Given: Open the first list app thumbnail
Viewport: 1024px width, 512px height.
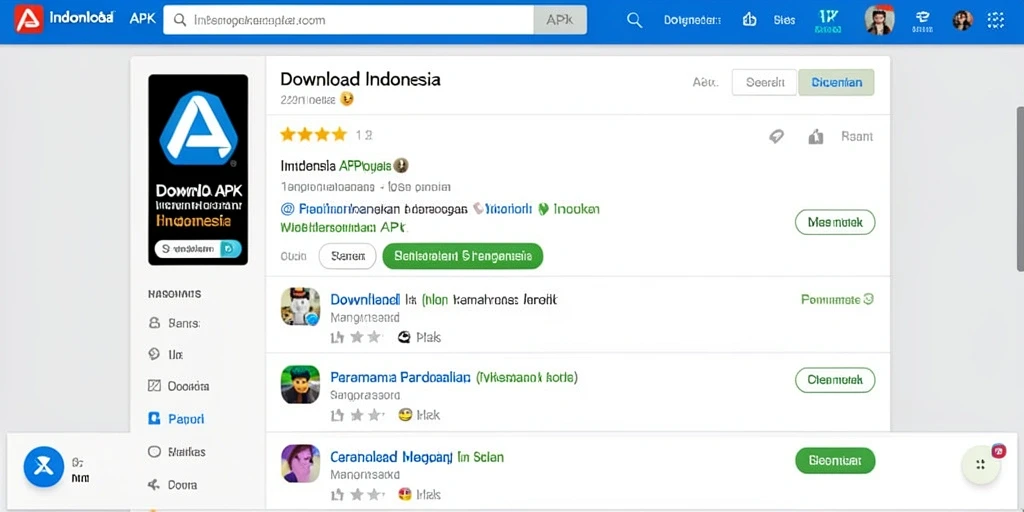Looking at the screenshot, I should coord(300,306).
